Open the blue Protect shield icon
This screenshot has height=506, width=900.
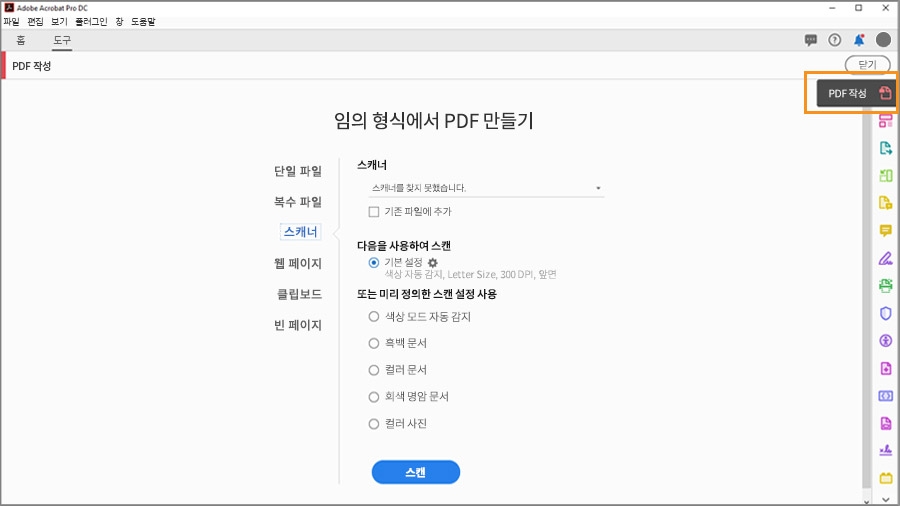pos(885,314)
